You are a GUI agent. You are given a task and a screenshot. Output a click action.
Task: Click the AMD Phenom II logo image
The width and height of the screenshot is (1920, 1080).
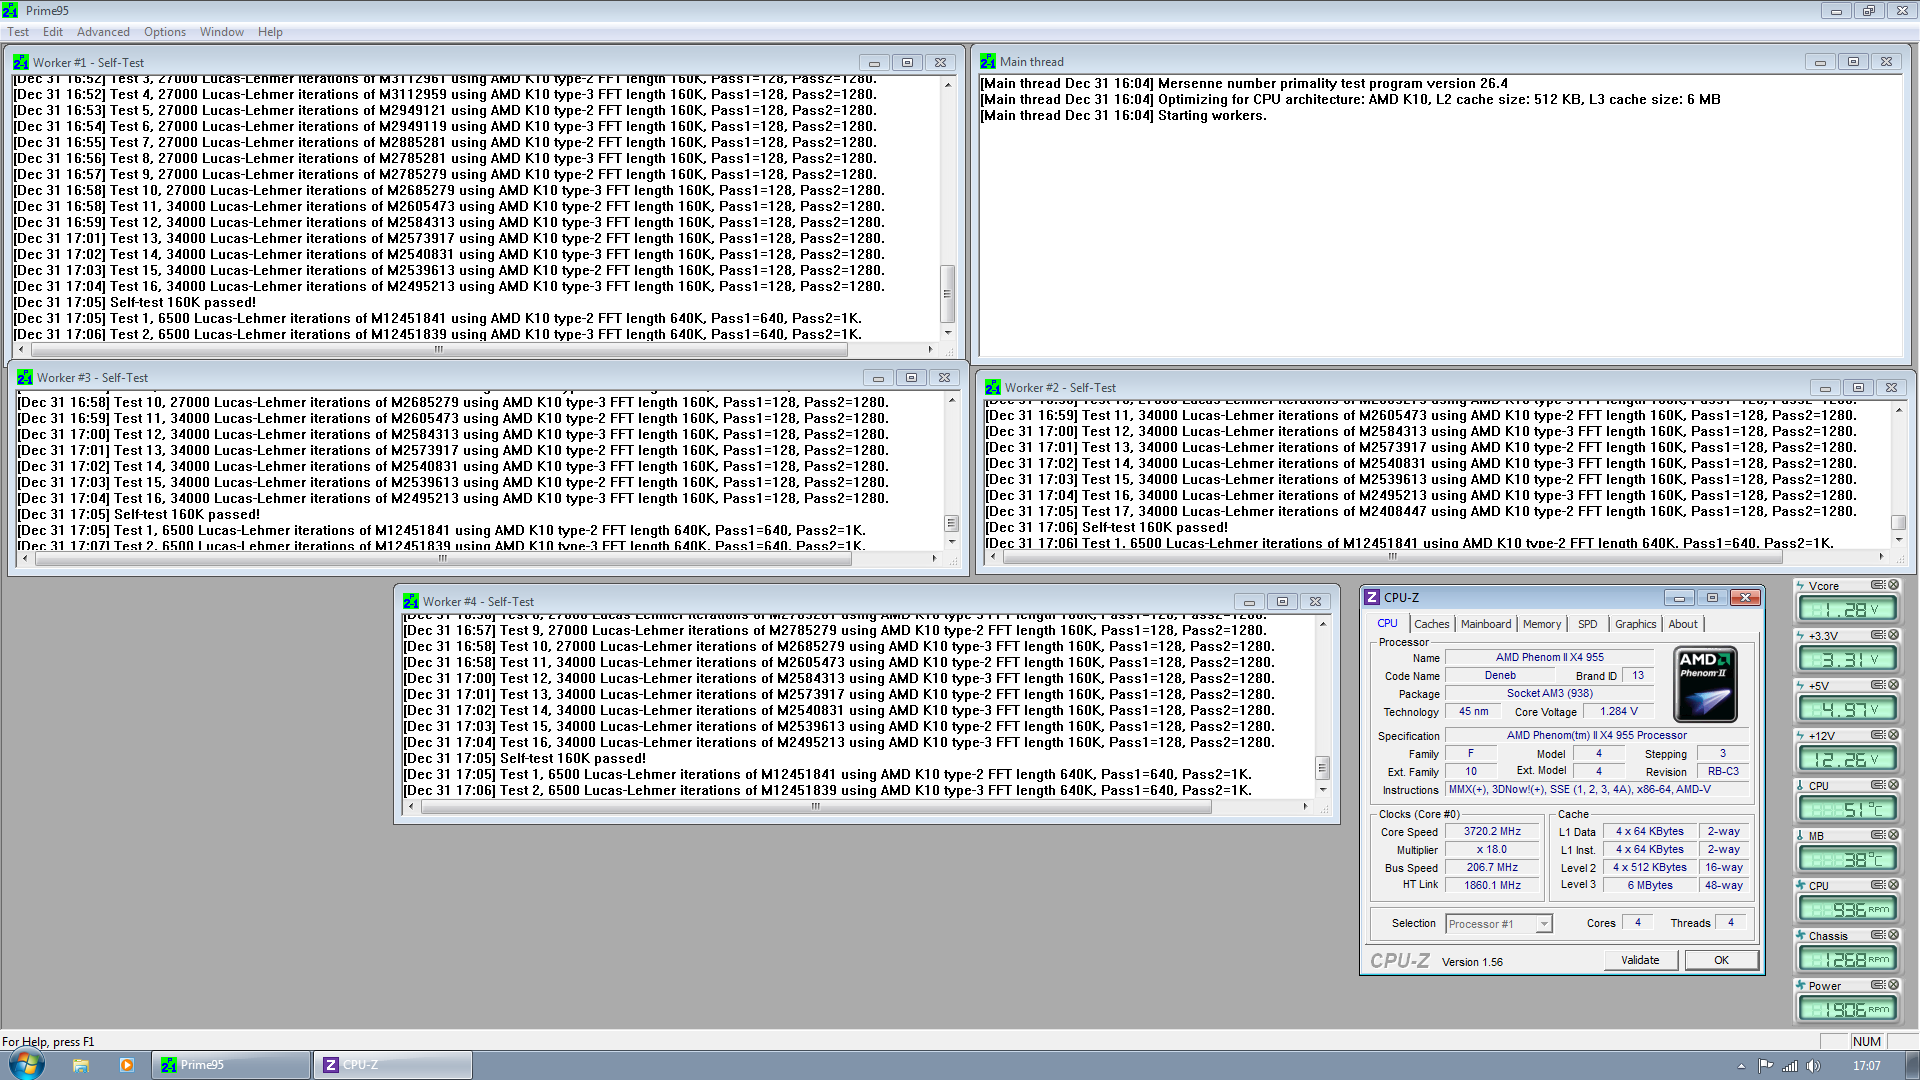[x=1705, y=684]
